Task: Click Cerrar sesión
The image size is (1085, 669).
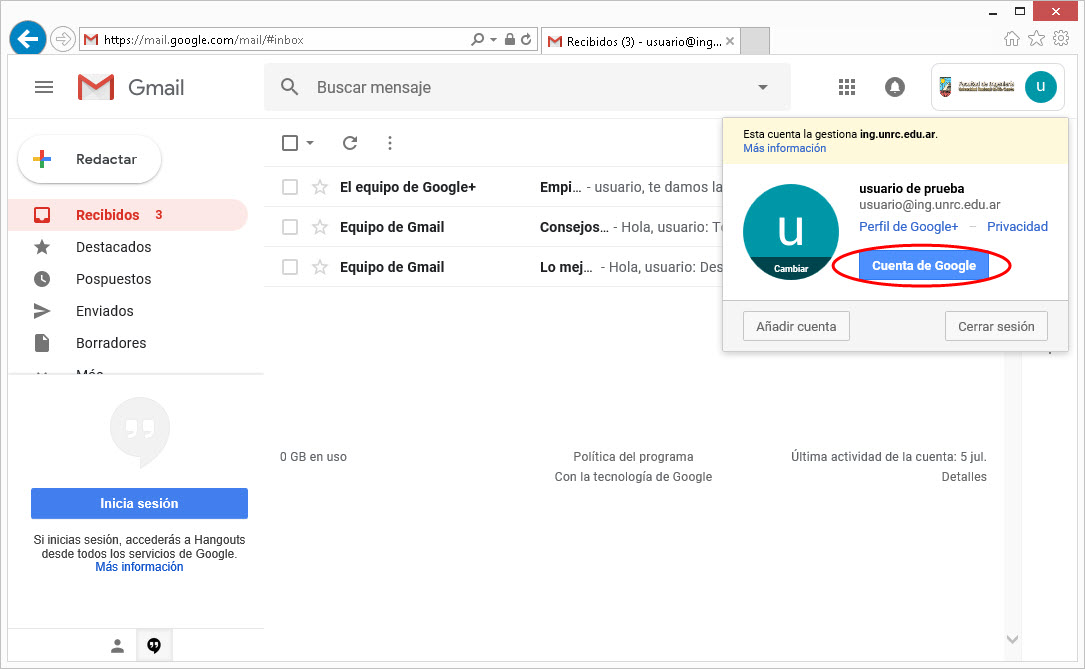Action: click(996, 327)
